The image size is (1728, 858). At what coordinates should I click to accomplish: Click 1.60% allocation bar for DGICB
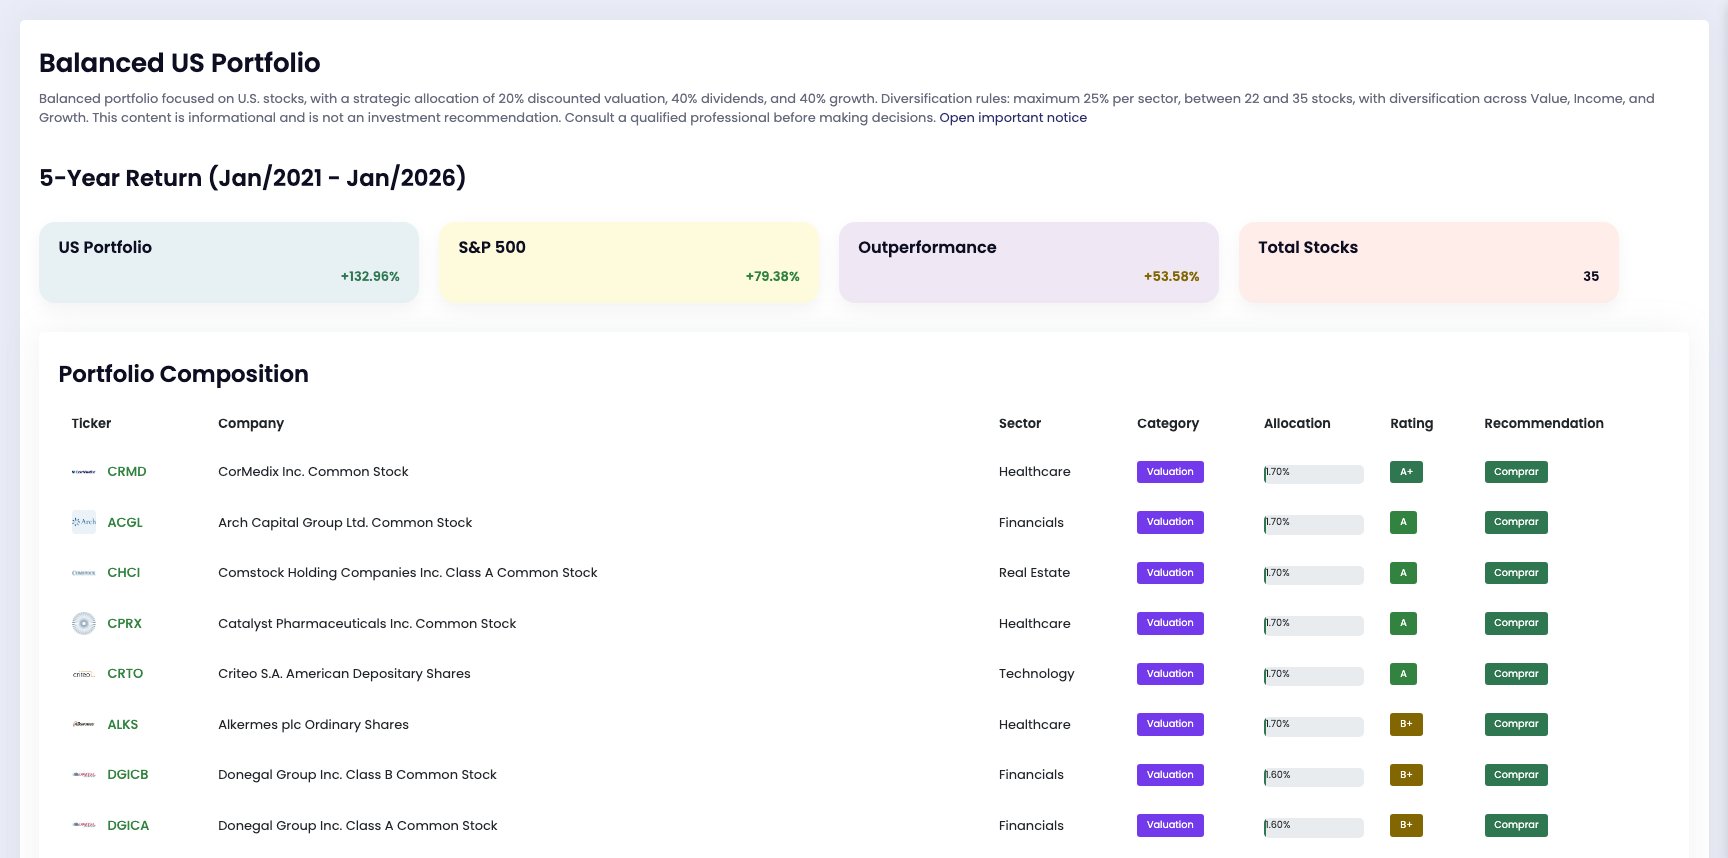pos(1314,776)
